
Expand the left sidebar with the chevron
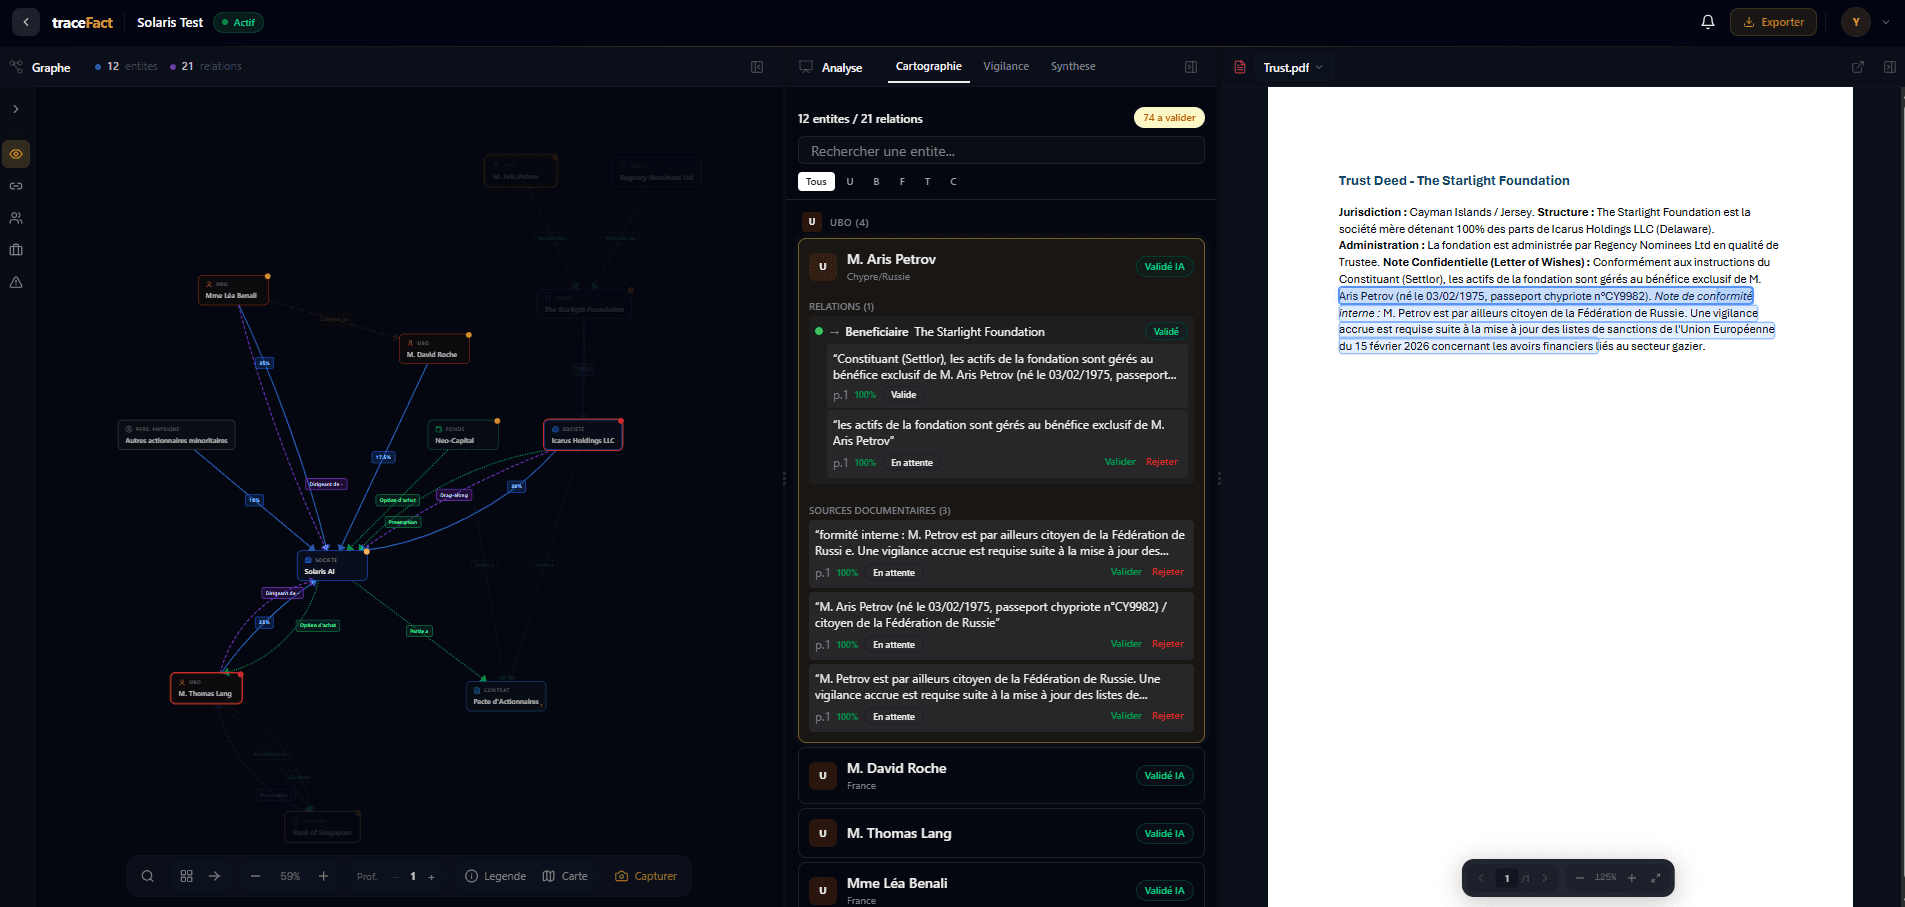coord(16,108)
